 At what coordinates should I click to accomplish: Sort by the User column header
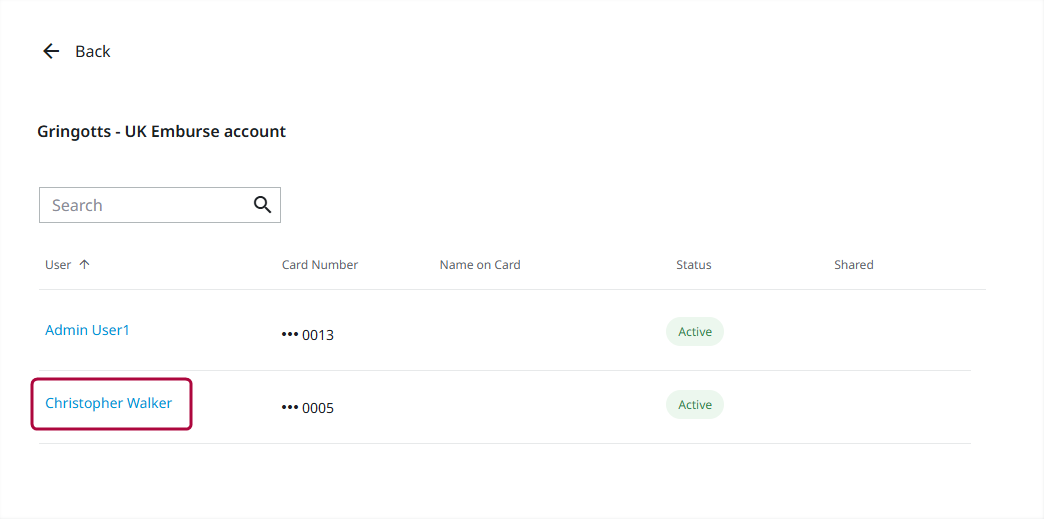58,265
